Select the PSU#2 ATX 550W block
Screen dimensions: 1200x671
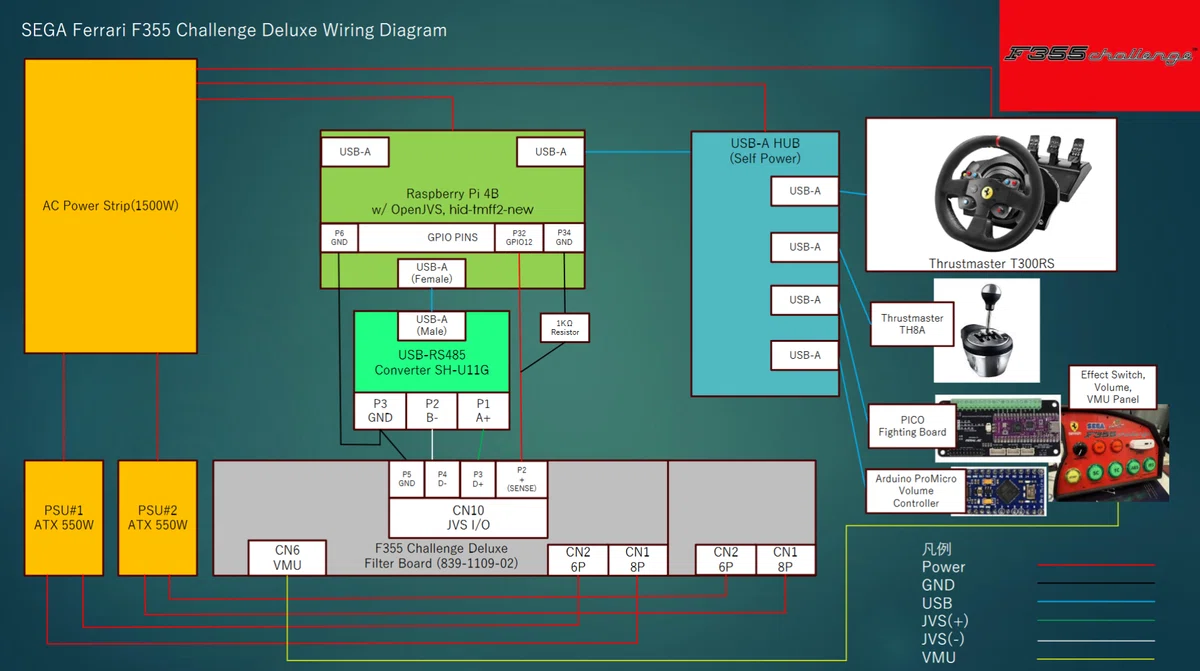[158, 517]
